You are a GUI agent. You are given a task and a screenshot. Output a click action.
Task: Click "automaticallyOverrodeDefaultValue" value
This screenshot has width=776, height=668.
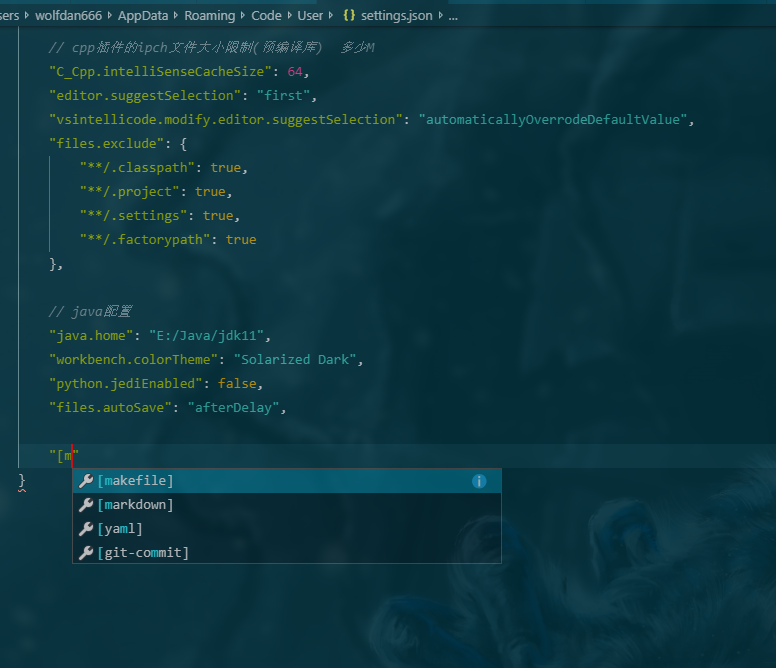click(x=553, y=120)
